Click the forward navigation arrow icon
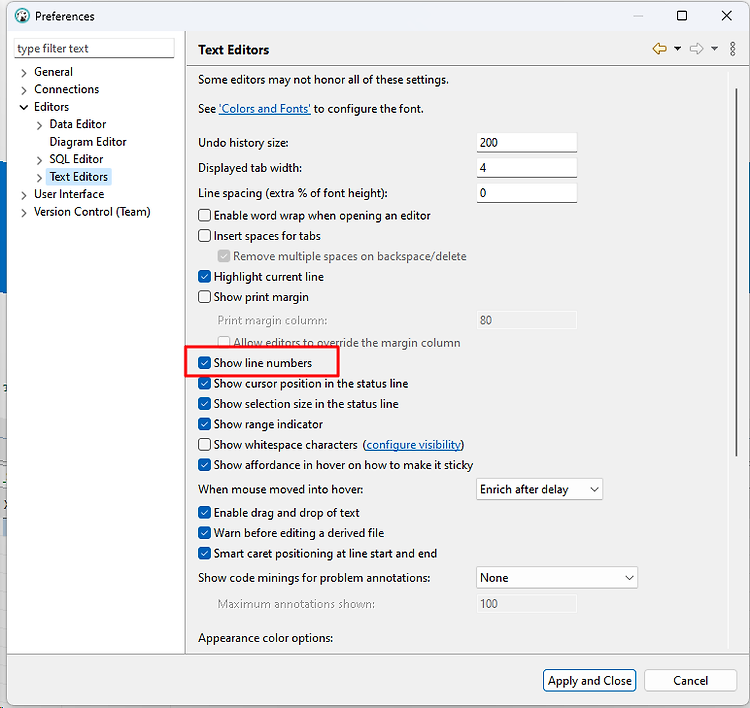Viewport: 750px width, 708px height. pyautogui.click(x=696, y=49)
